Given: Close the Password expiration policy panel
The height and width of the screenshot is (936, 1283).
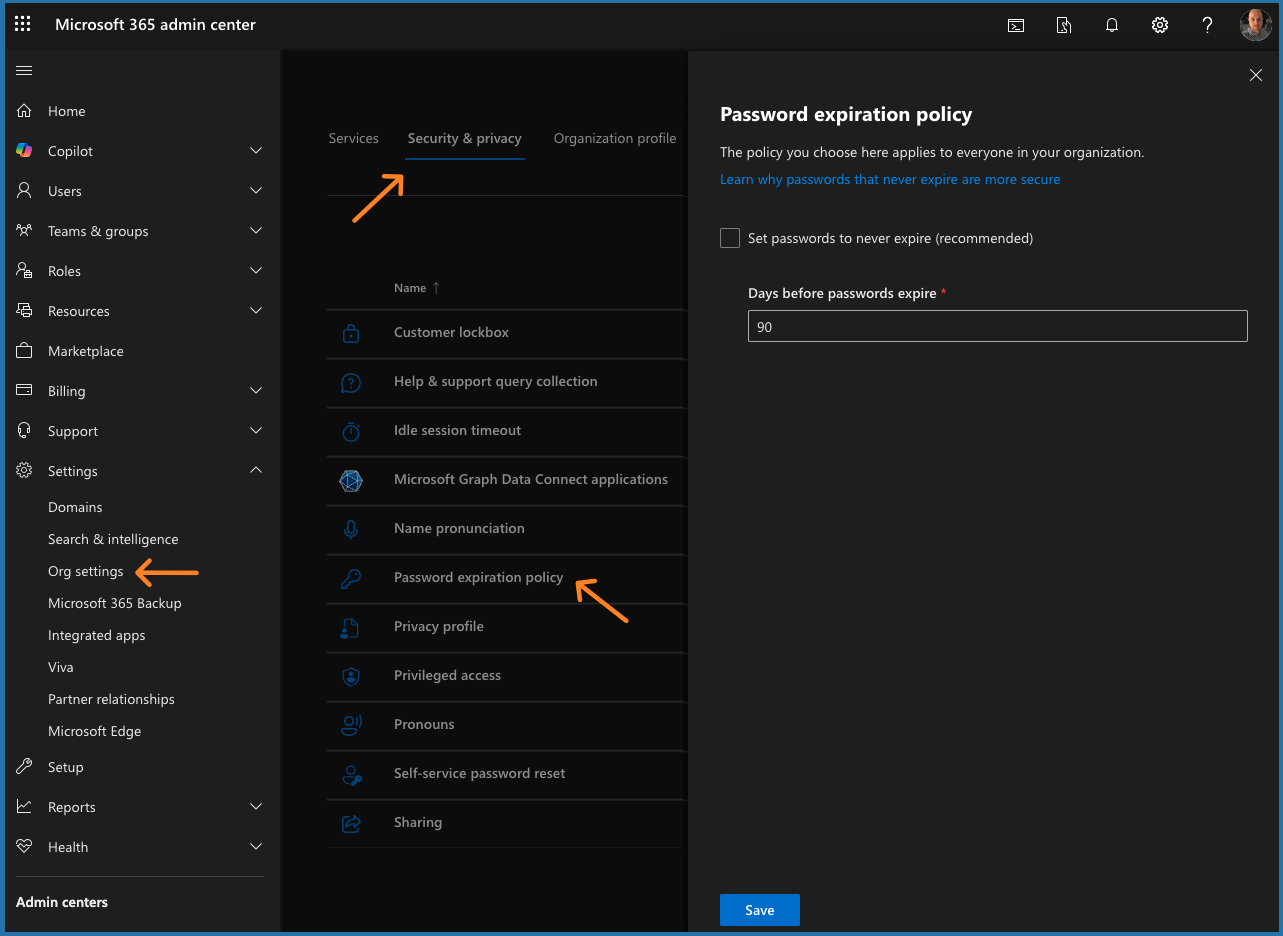Looking at the screenshot, I should coord(1256,75).
